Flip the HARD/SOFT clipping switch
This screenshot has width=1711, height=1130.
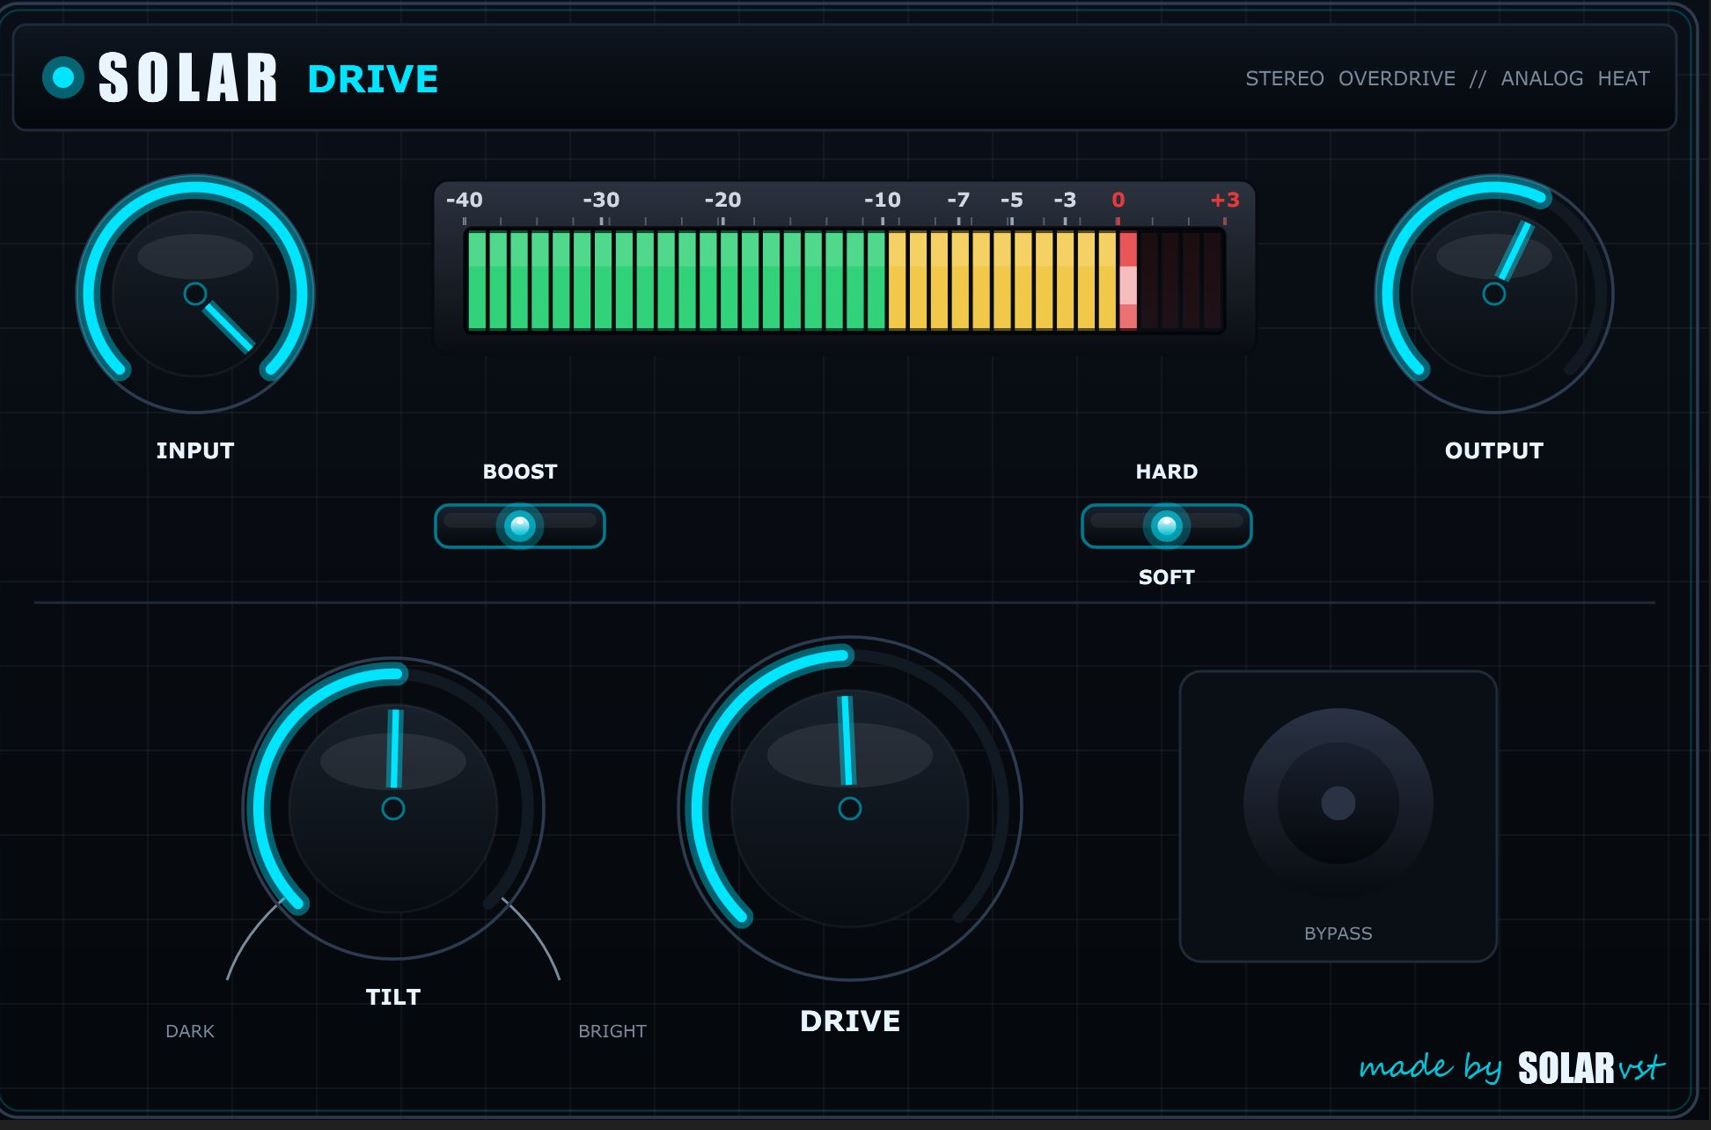coord(1166,526)
